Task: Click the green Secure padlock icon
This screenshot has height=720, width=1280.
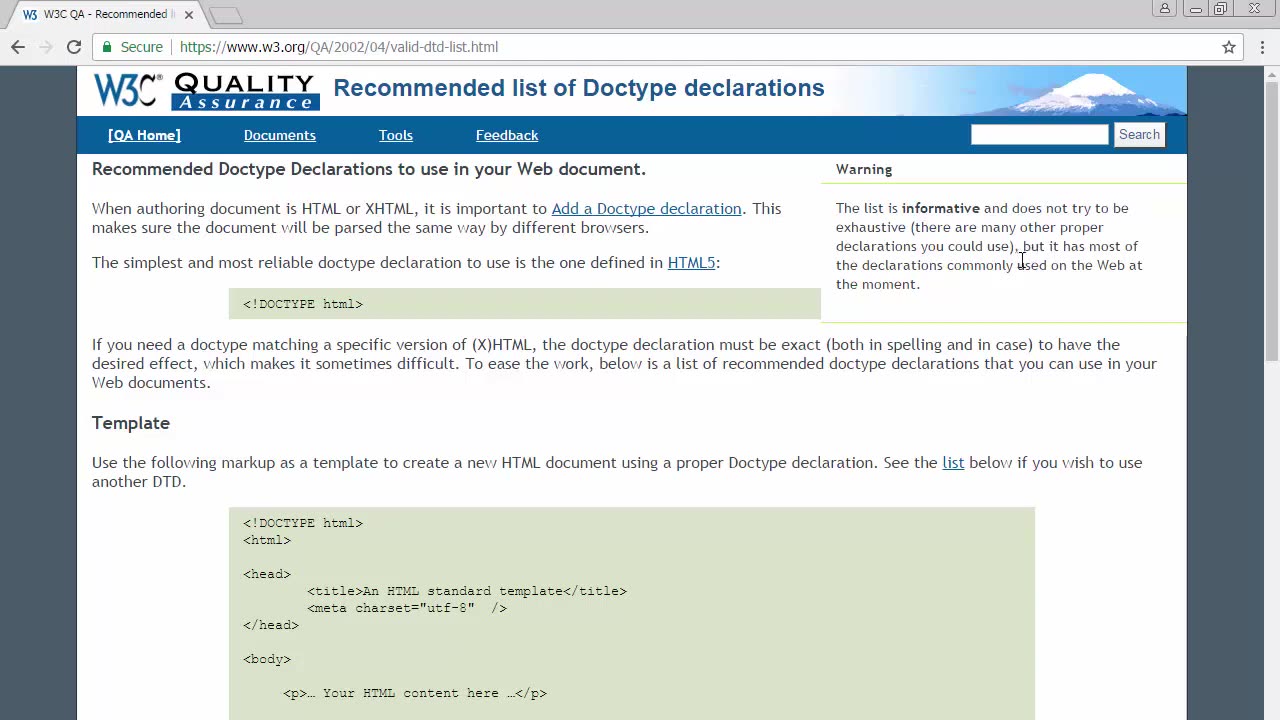Action: point(107,47)
